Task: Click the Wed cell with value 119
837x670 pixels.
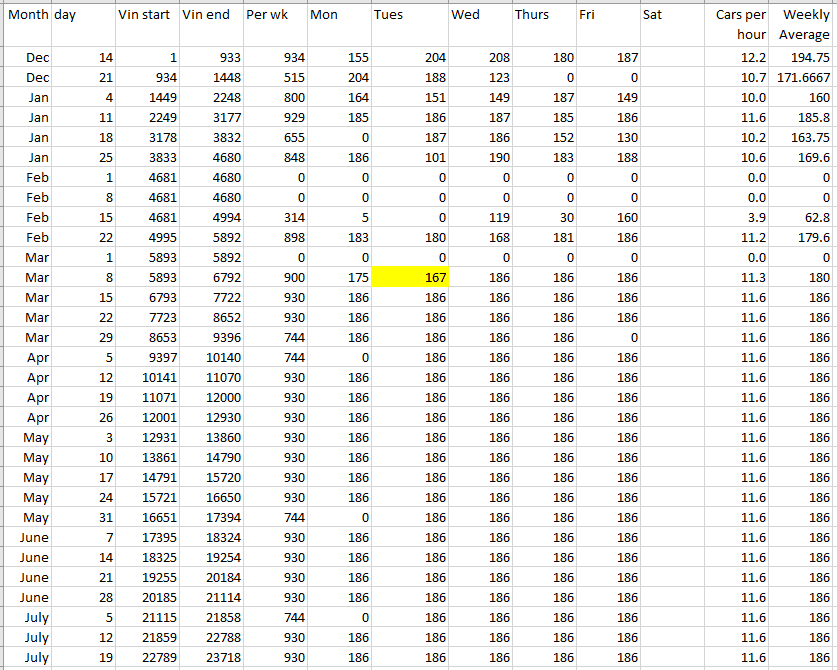Action: [x=479, y=217]
